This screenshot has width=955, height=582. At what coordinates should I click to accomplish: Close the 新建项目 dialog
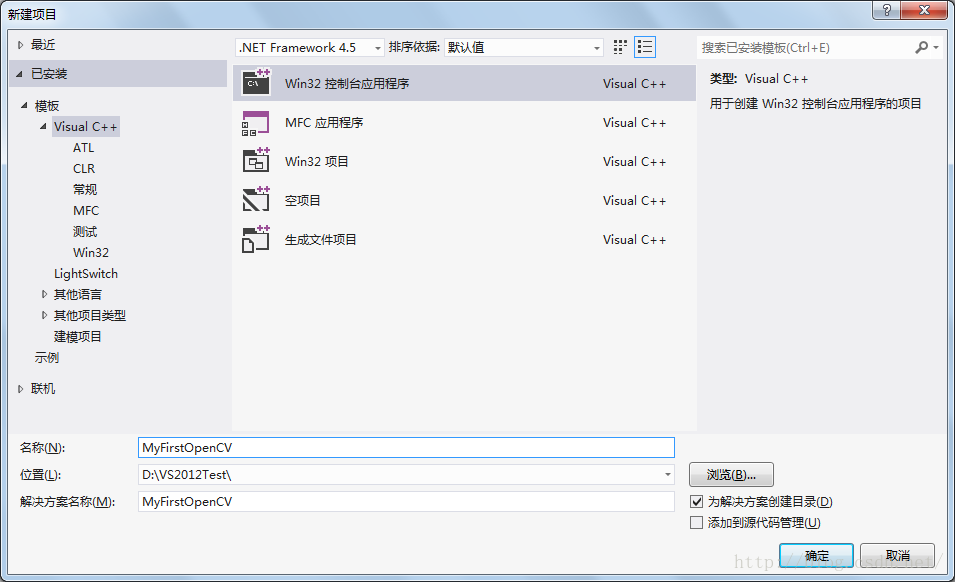click(924, 10)
